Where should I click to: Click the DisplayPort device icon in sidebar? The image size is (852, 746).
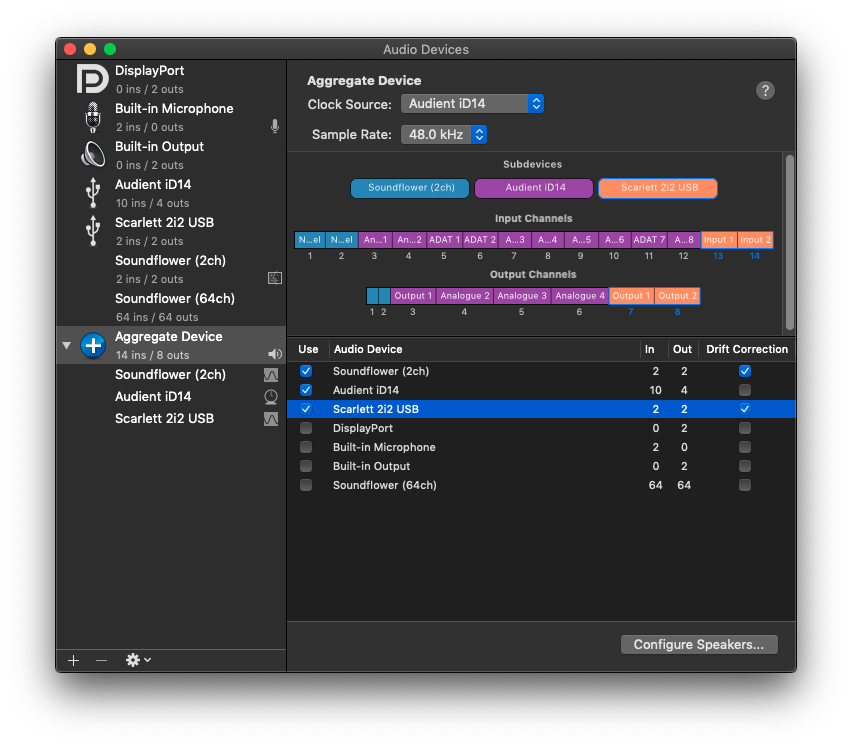click(x=92, y=79)
